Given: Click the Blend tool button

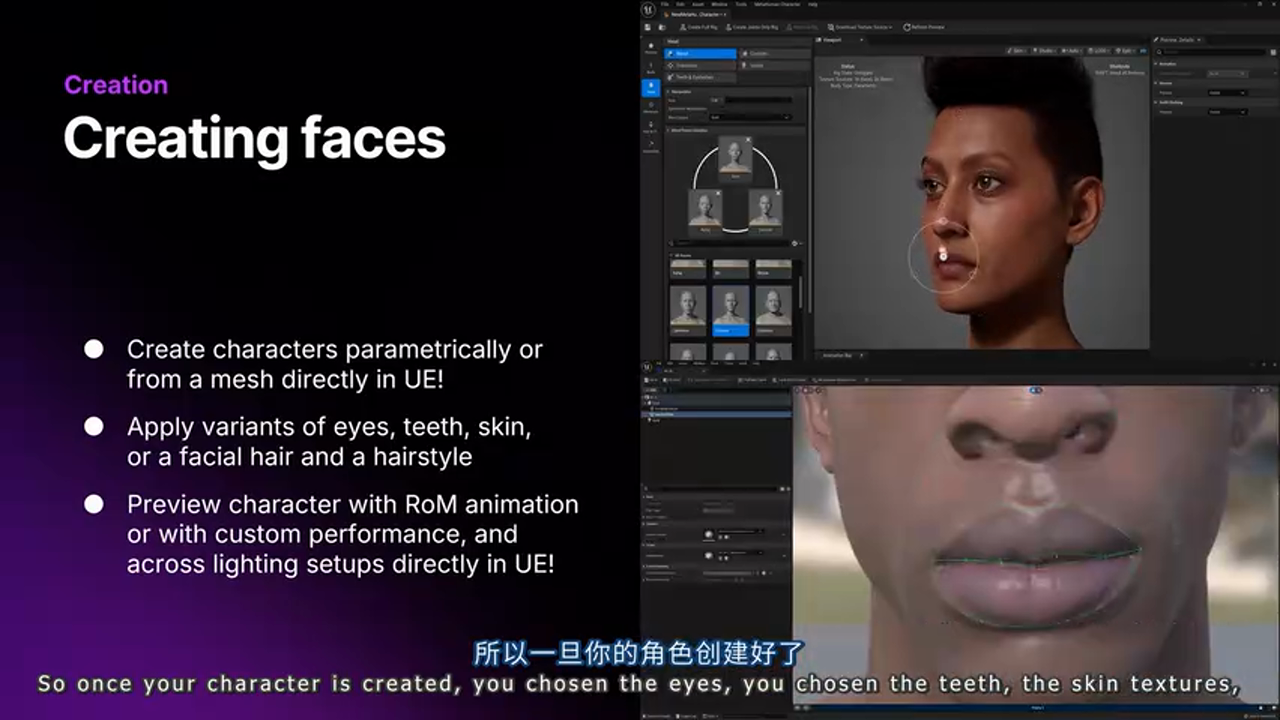Looking at the screenshot, I should coord(700,54).
